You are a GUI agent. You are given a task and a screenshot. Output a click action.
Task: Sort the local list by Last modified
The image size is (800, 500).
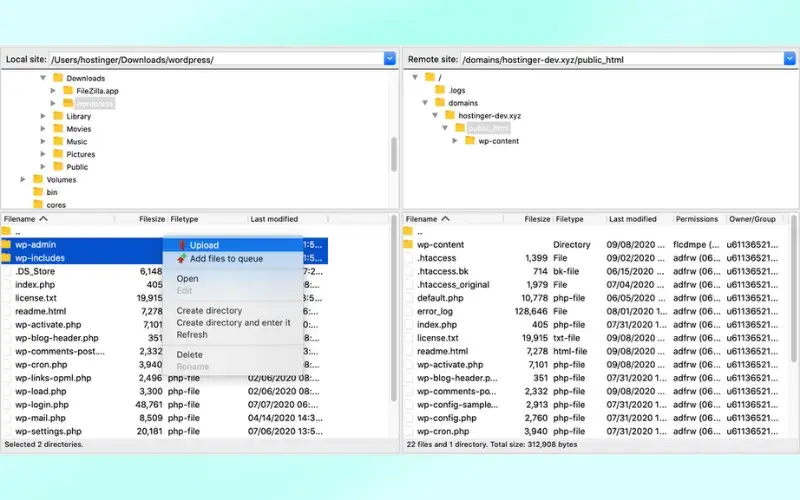pos(288,219)
